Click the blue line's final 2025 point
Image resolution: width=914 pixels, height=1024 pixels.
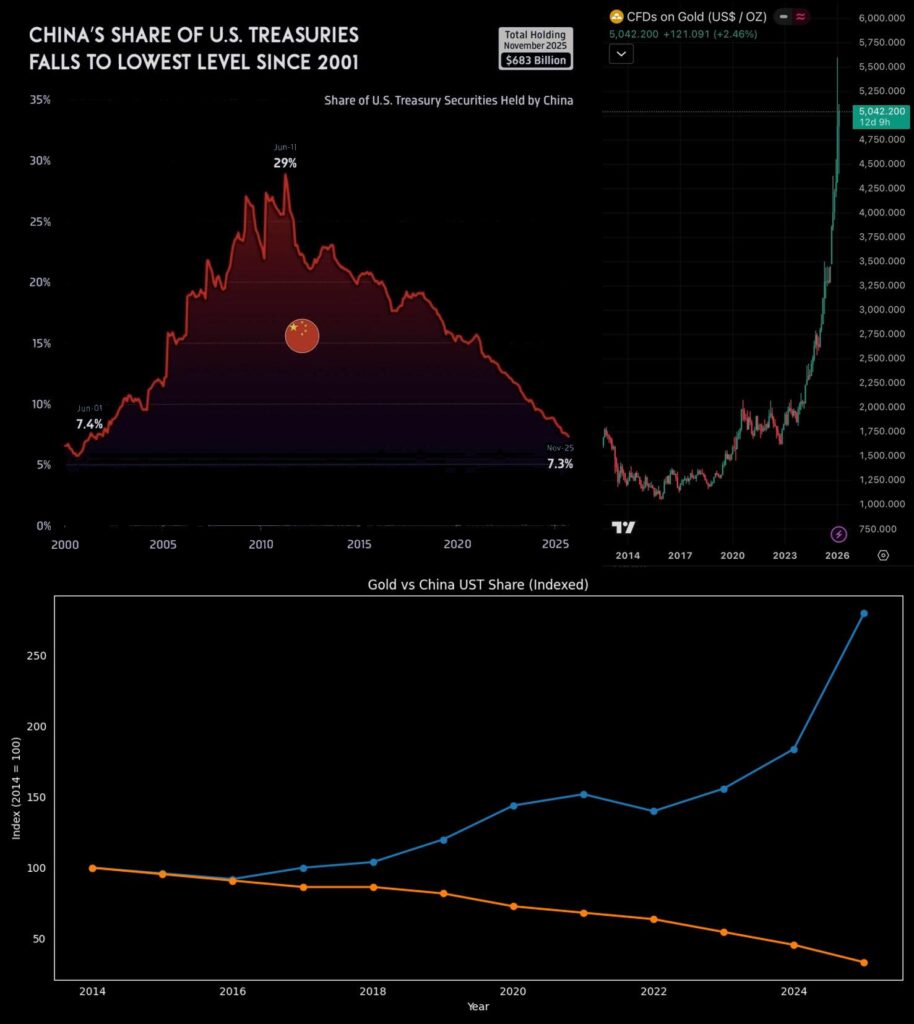point(864,613)
